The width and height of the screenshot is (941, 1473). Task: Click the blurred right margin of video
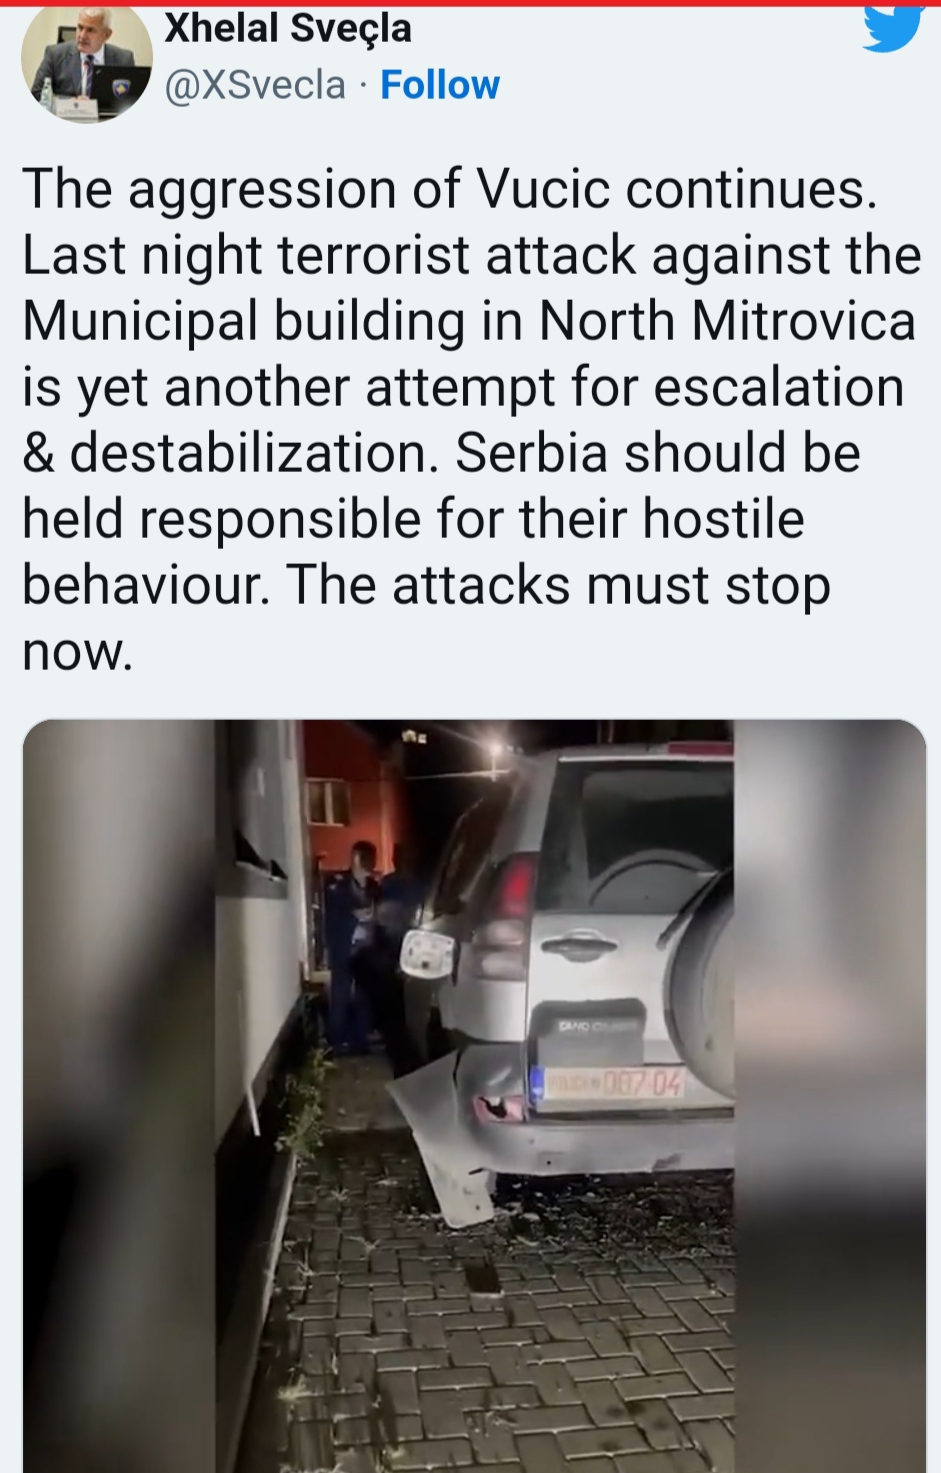[831, 1096]
